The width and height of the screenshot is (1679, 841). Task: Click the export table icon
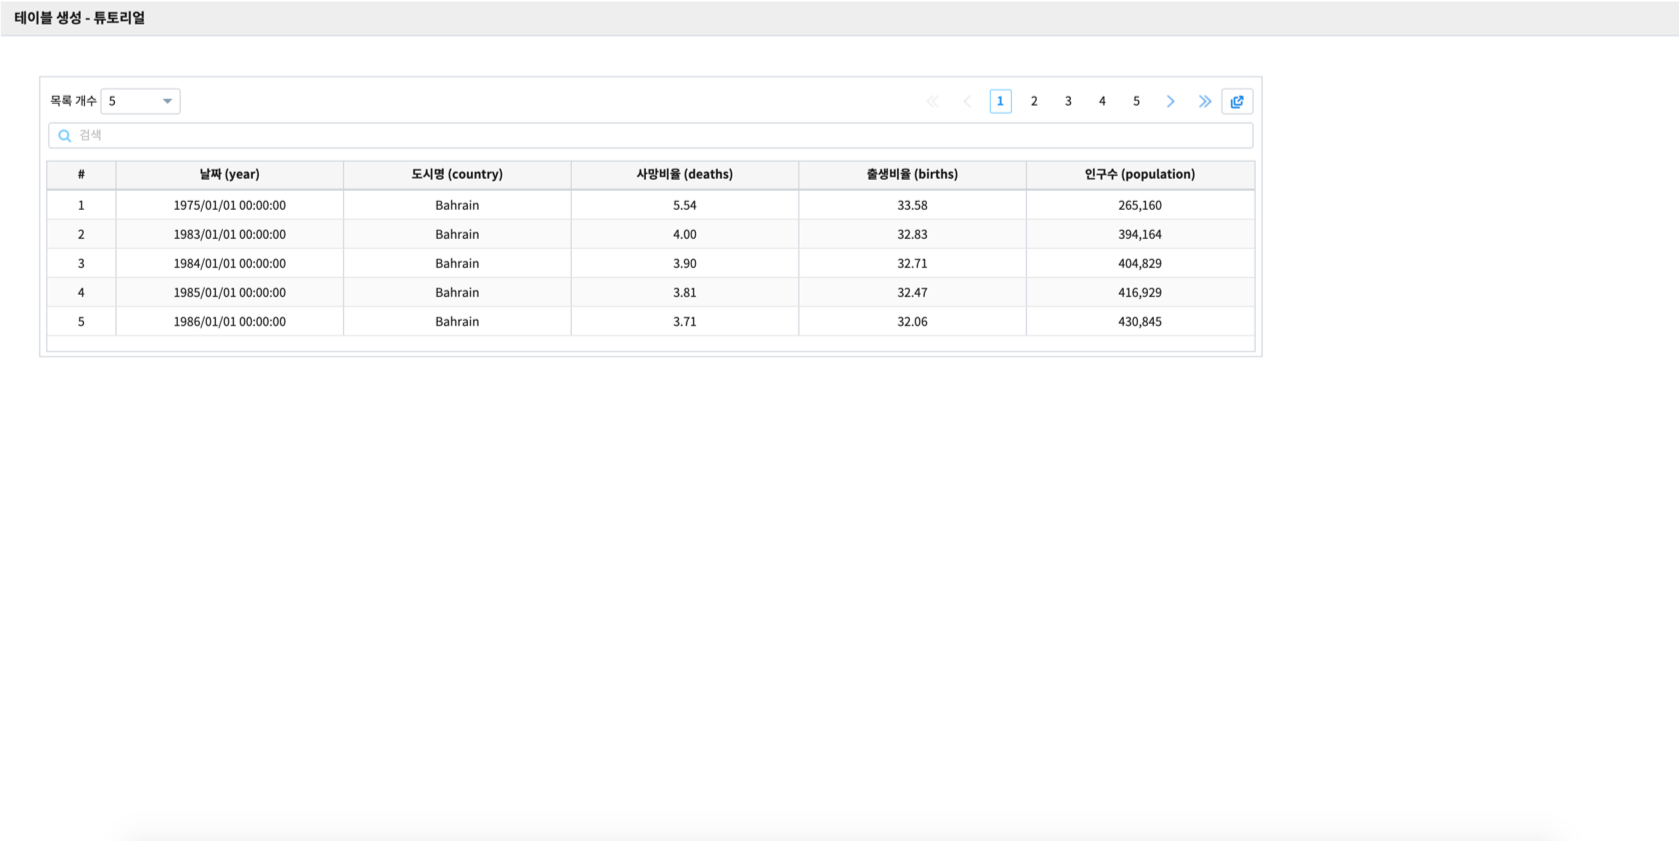pyautogui.click(x=1237, y=101)
